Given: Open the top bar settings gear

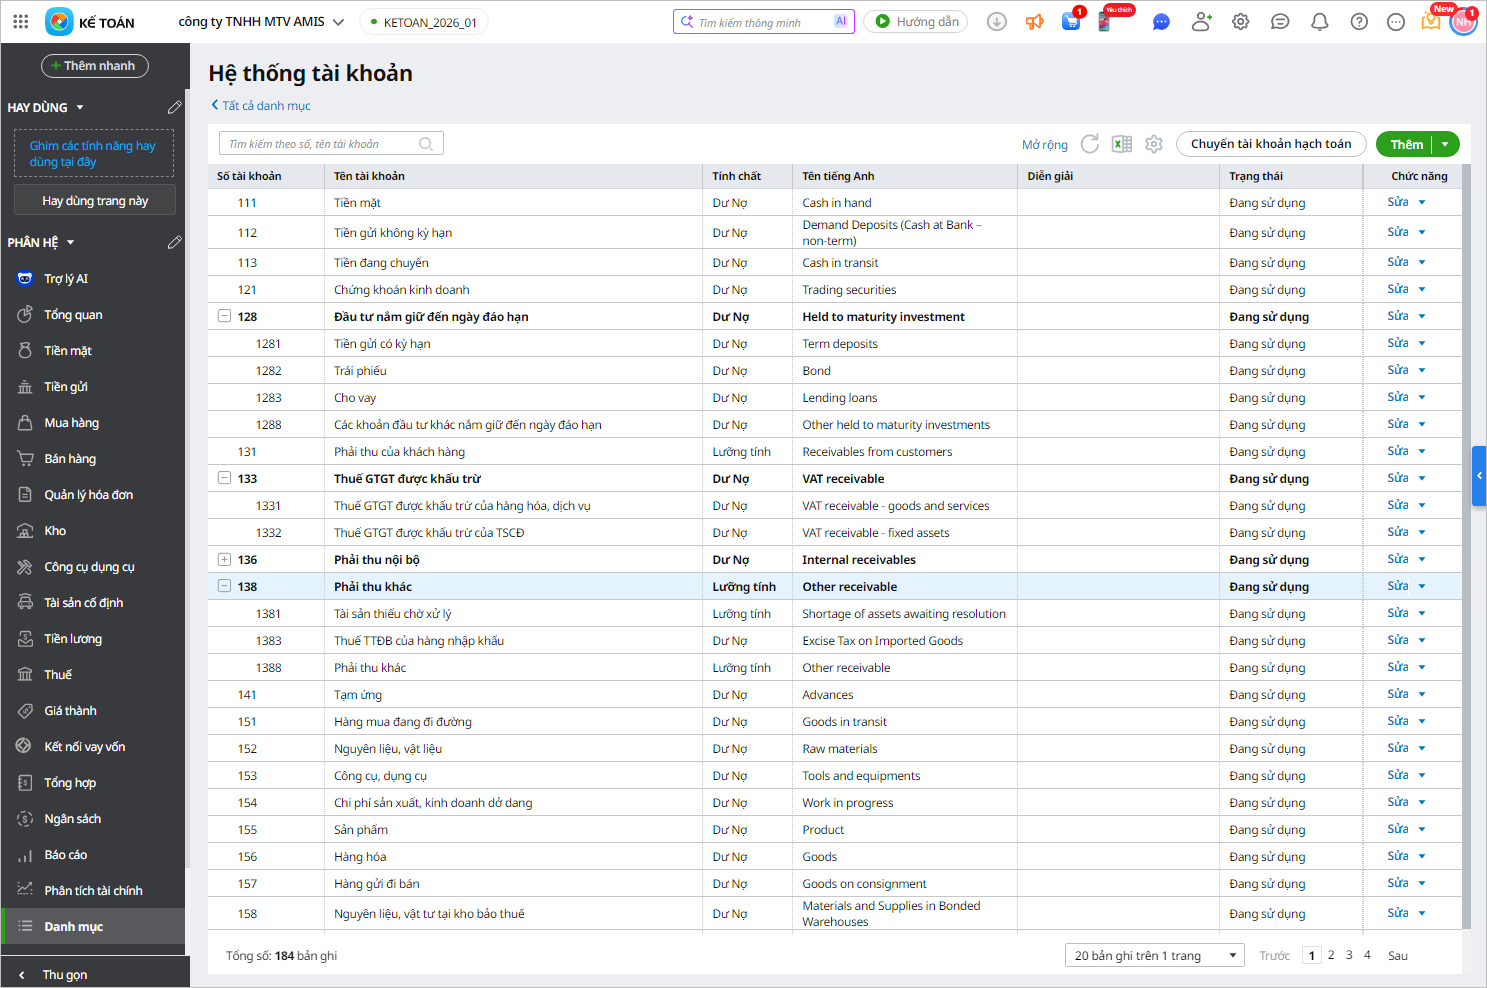Looking at the screenshot, I should [1240, 22].
